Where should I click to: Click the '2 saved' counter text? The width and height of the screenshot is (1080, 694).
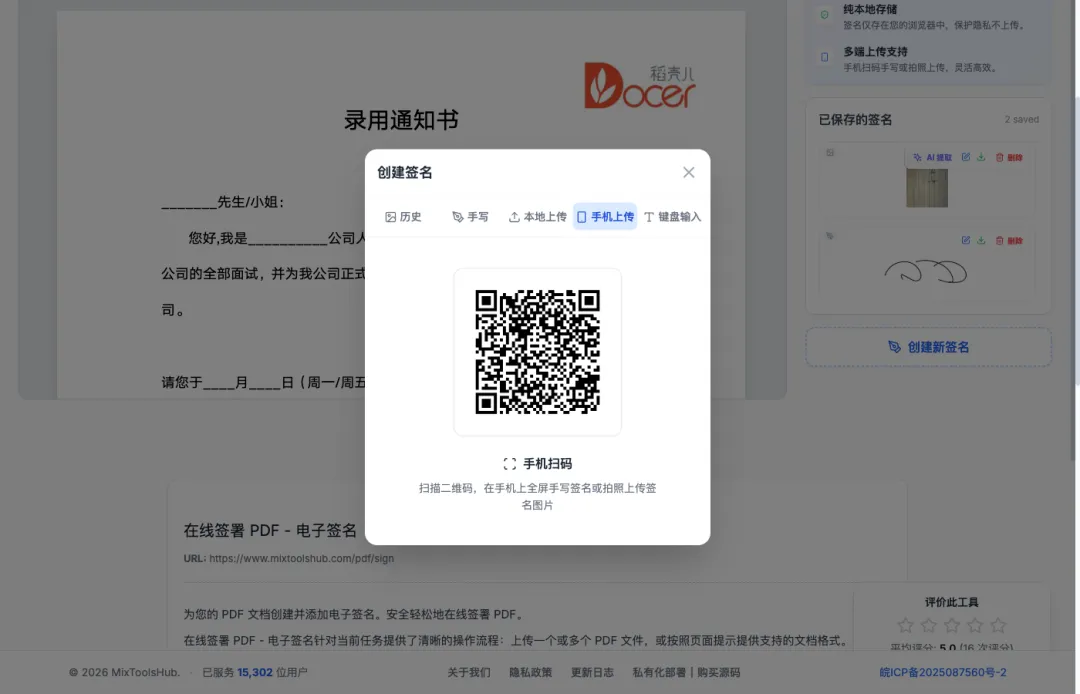1021,119
